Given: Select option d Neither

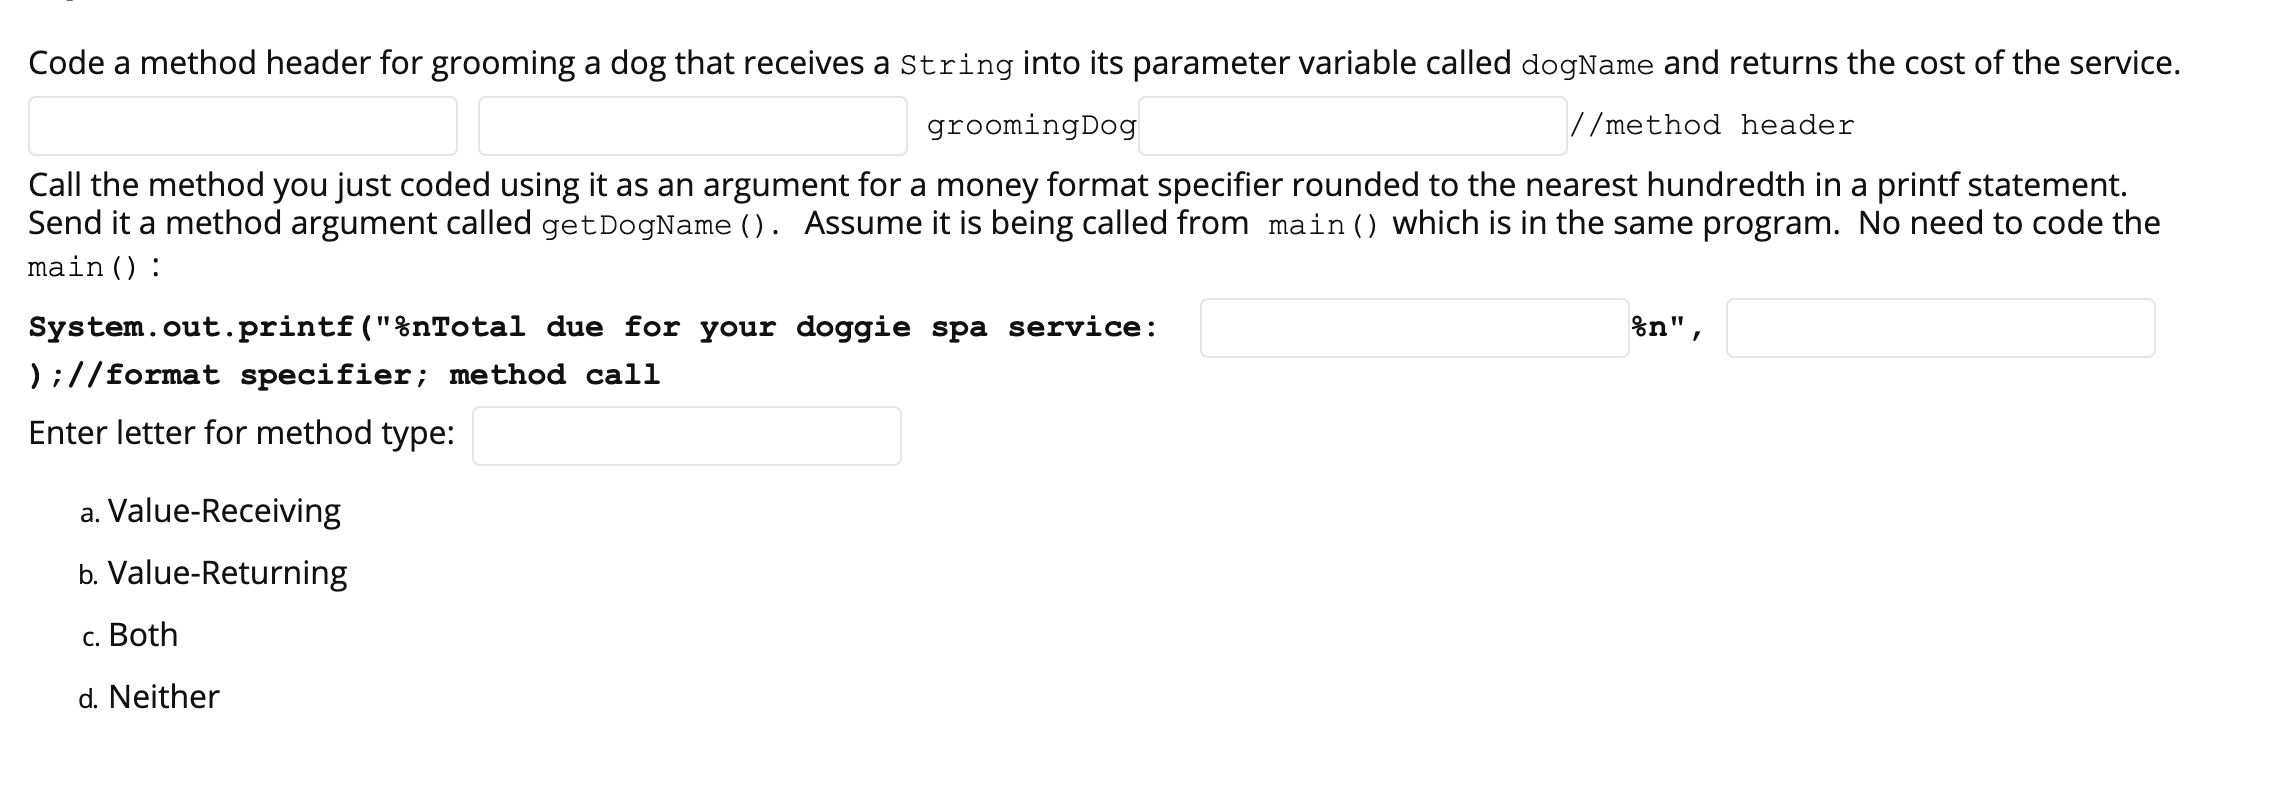Looking at the screenshot, I should [162, 697].
